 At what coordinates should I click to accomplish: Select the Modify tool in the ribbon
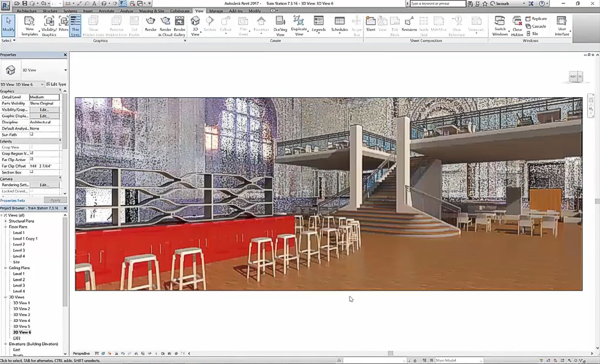8,26
